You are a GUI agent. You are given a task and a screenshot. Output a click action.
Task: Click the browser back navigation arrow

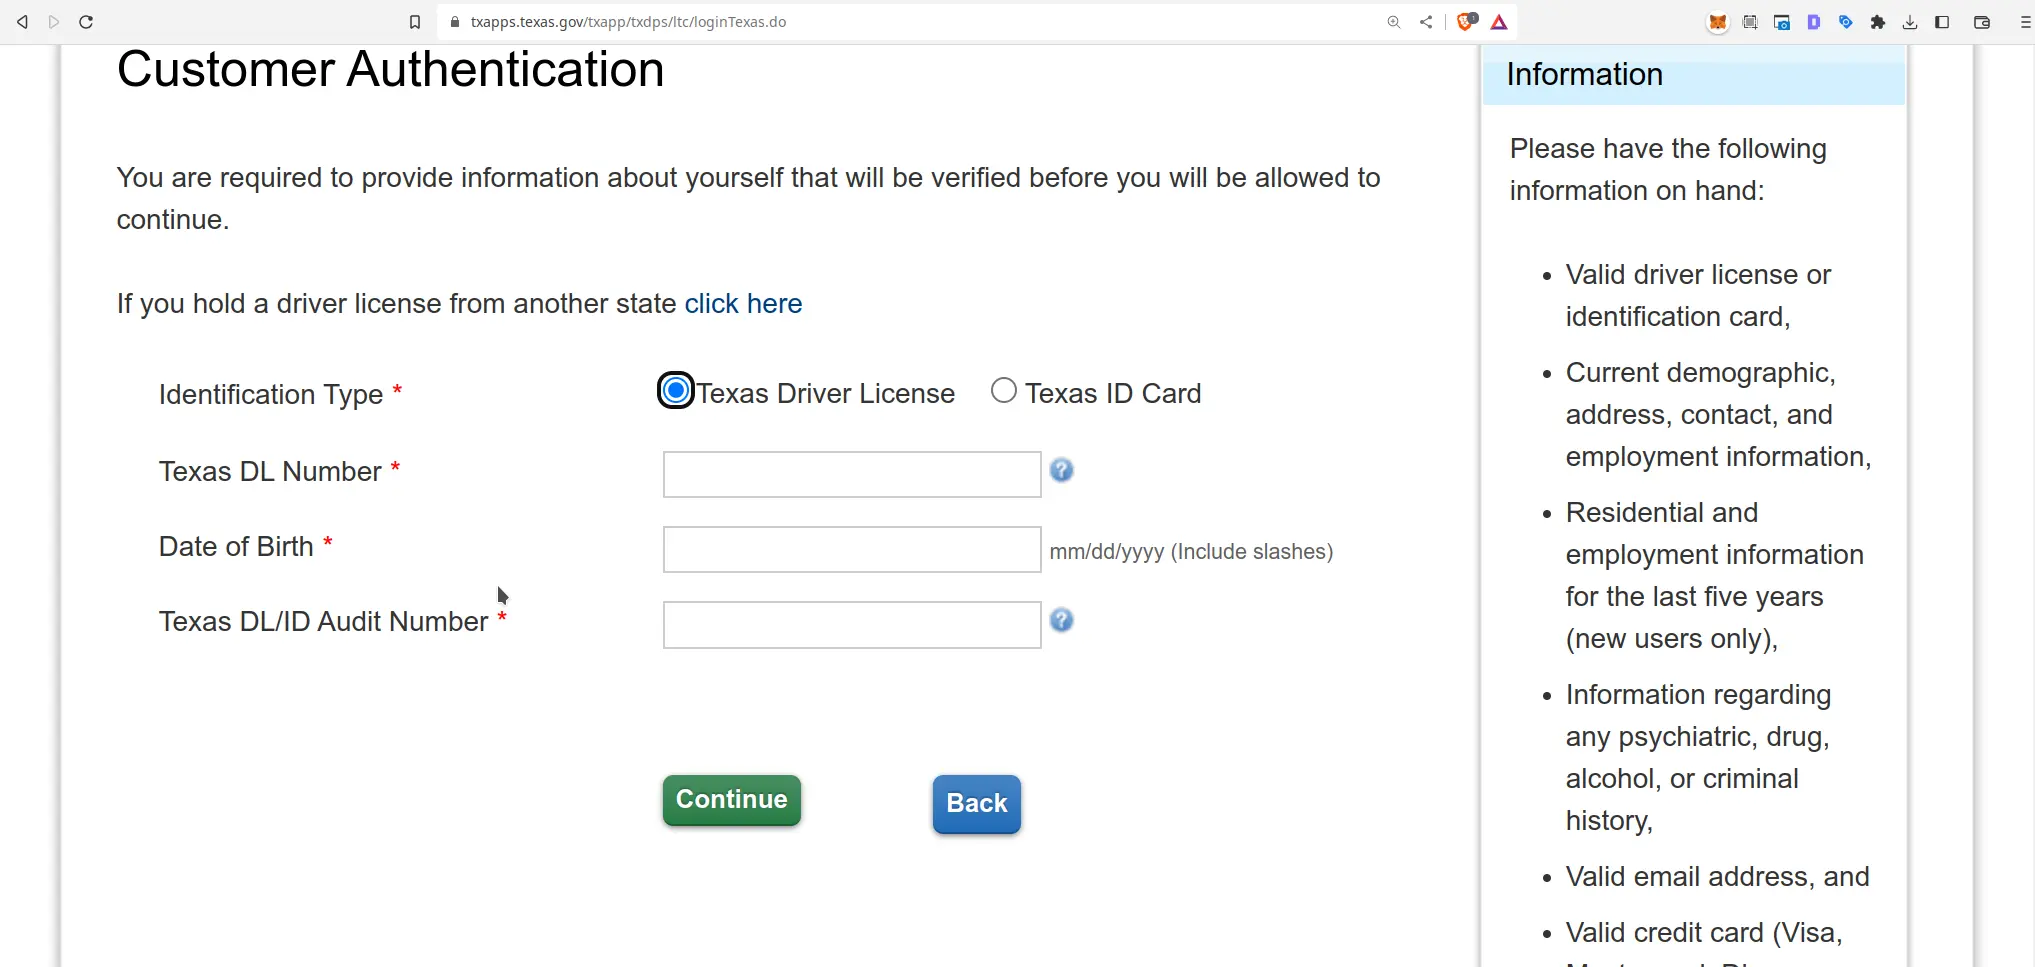[x=22, y=21]
